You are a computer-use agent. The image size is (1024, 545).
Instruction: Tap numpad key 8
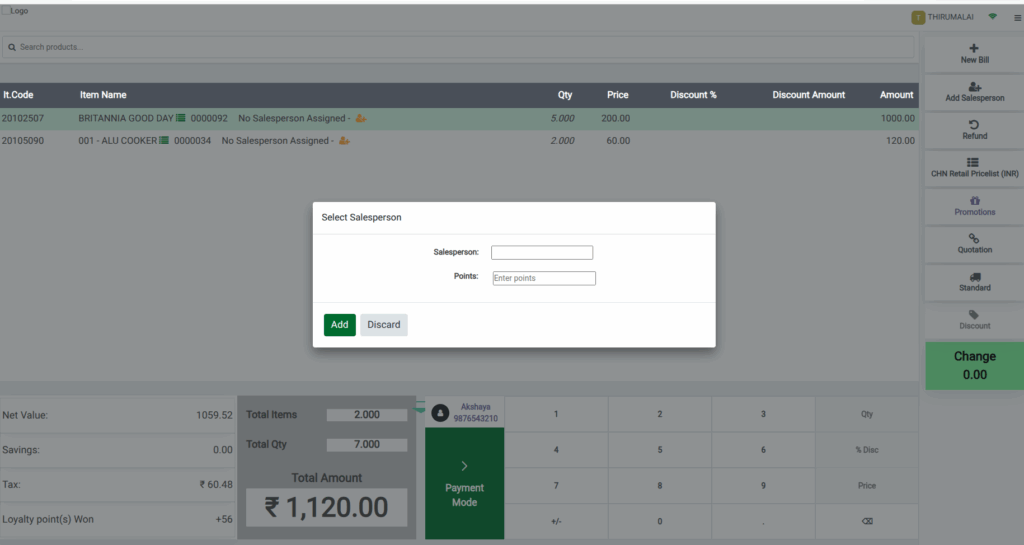coord(660,486)
